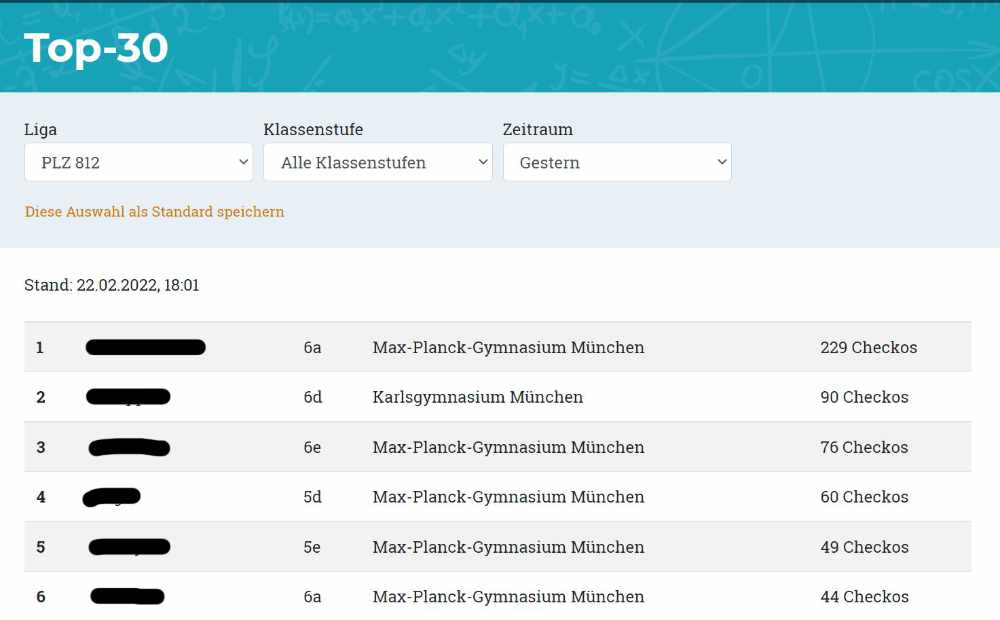Expand the Klassenstufe dropdown
Viewport: 1000px width, 620px height.
click(377, 162)
